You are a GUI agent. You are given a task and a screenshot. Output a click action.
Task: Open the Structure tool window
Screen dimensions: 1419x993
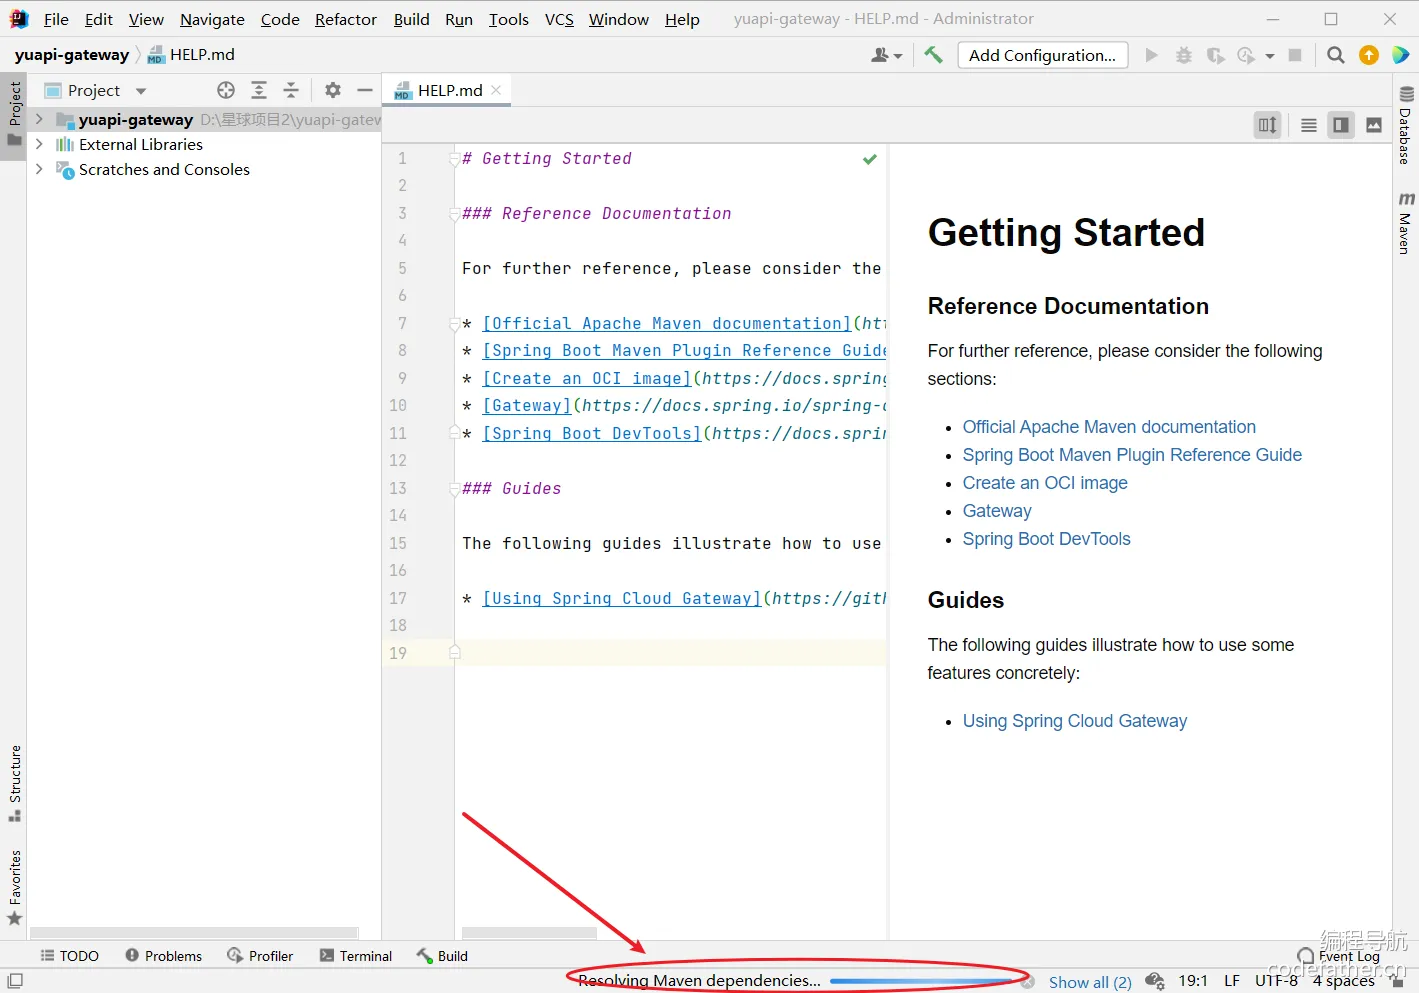pyautogui.click(x=15, y=783)
